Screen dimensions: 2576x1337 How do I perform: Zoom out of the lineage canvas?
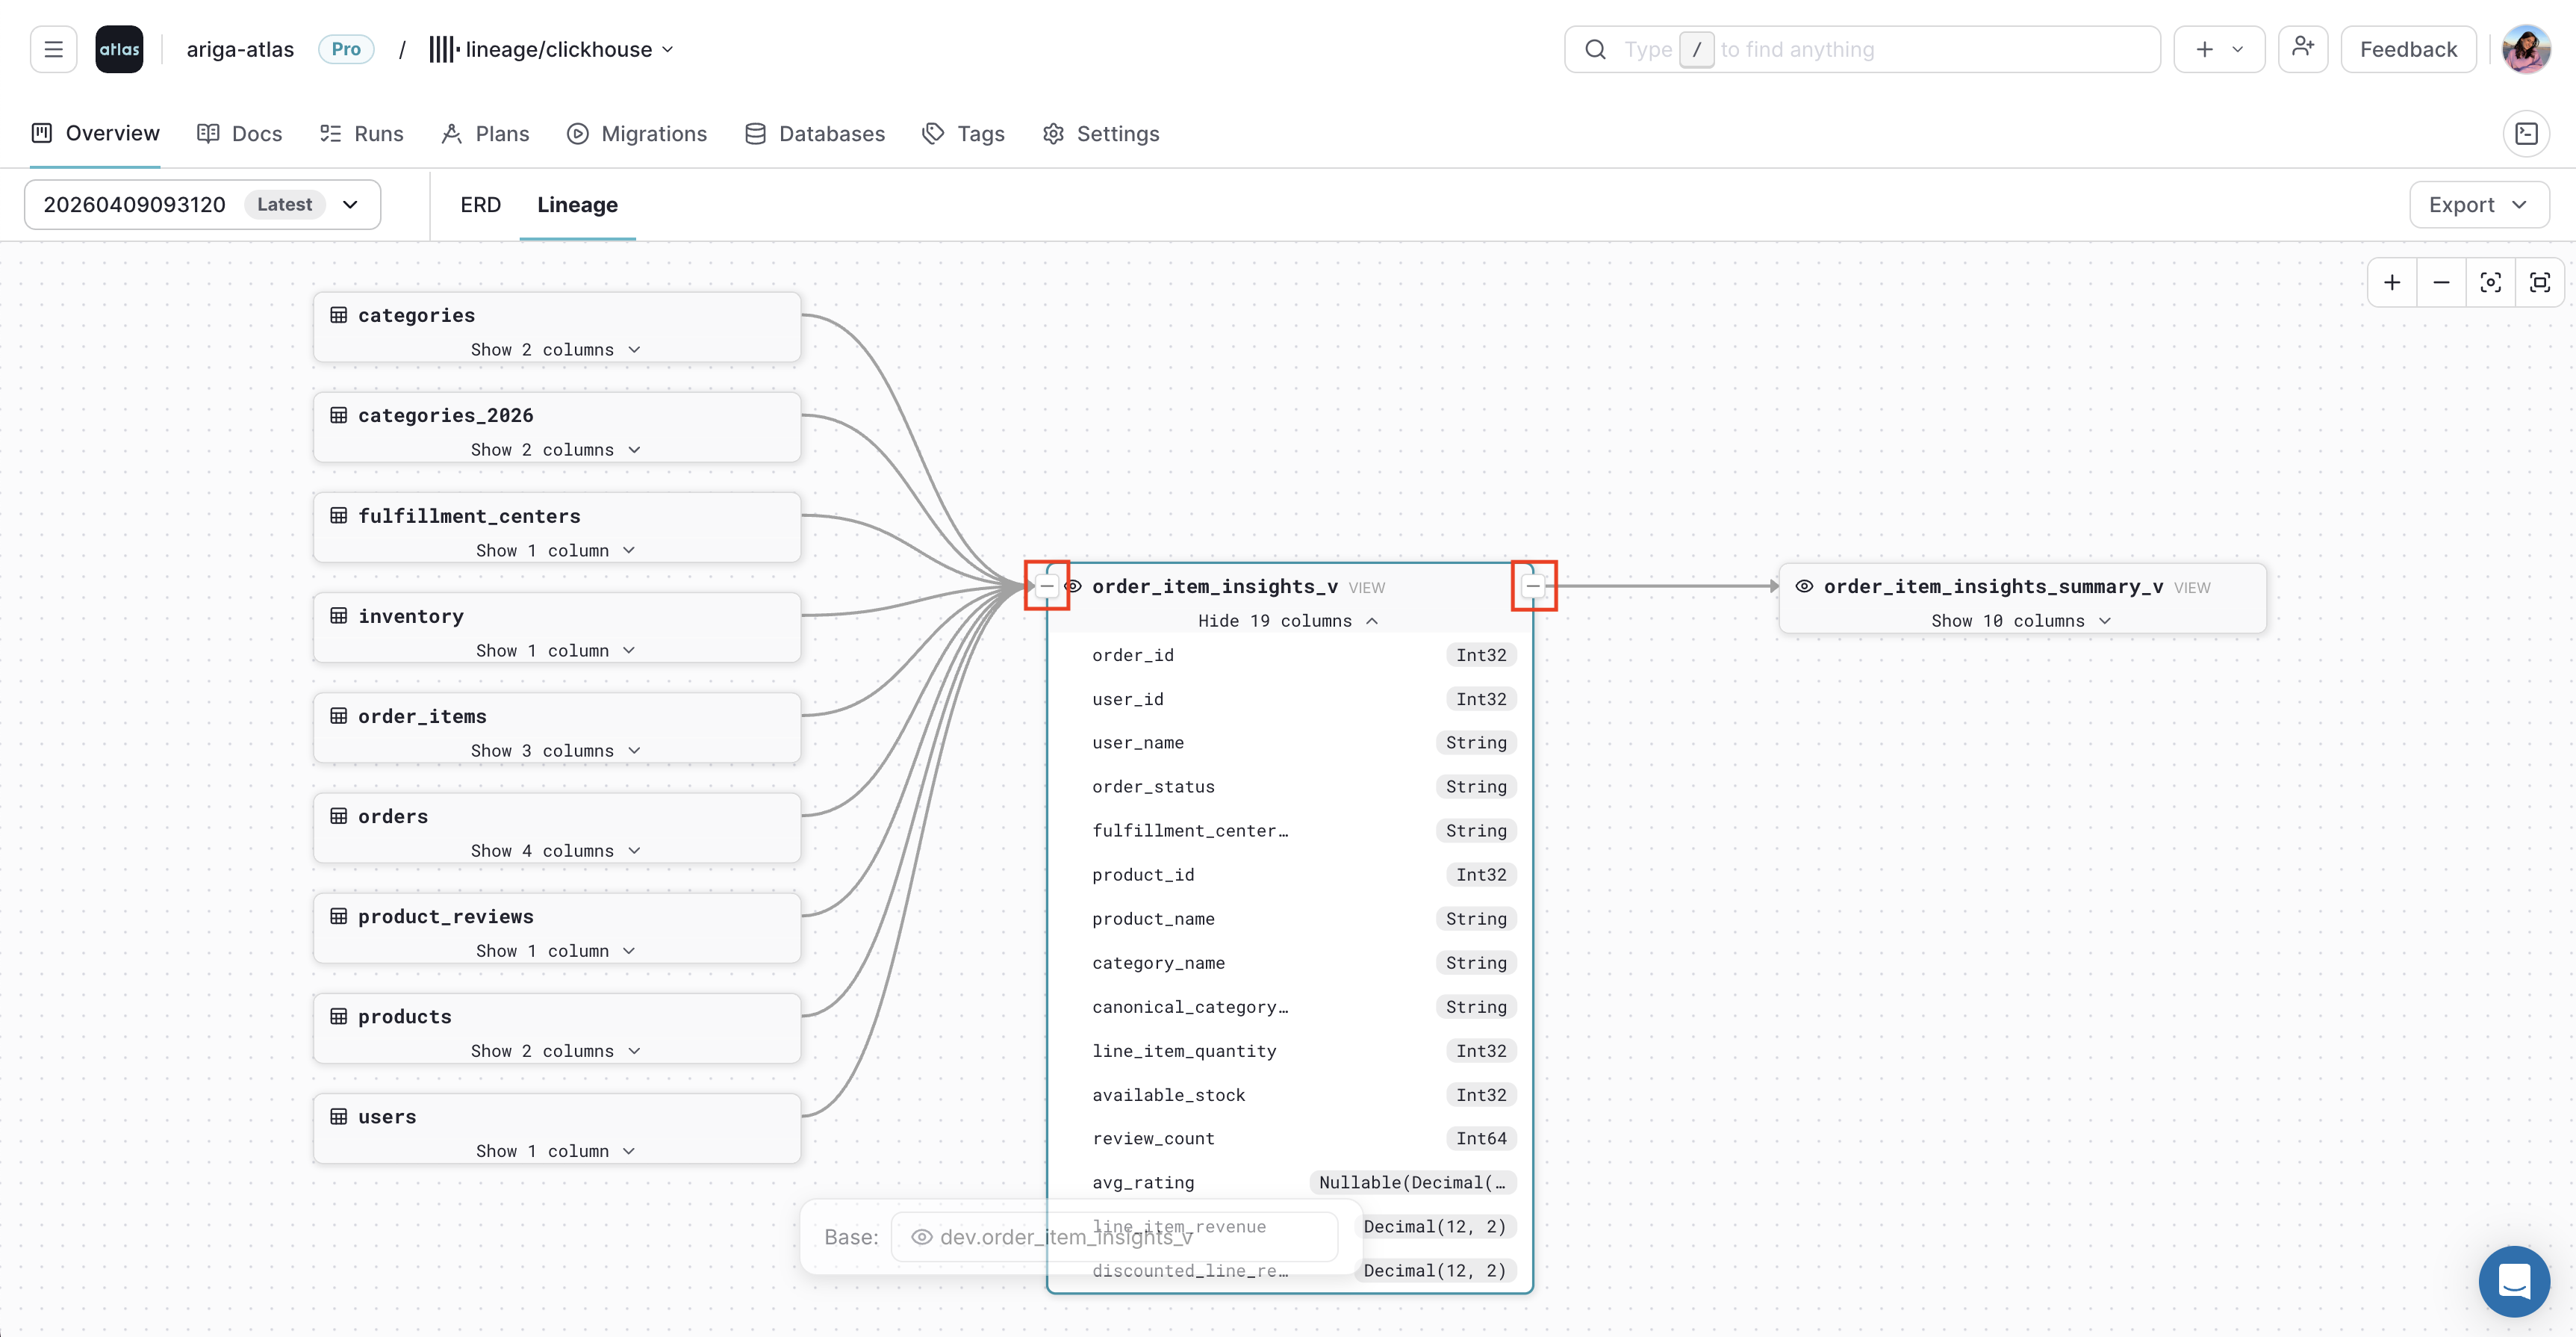click(2441, 282)
